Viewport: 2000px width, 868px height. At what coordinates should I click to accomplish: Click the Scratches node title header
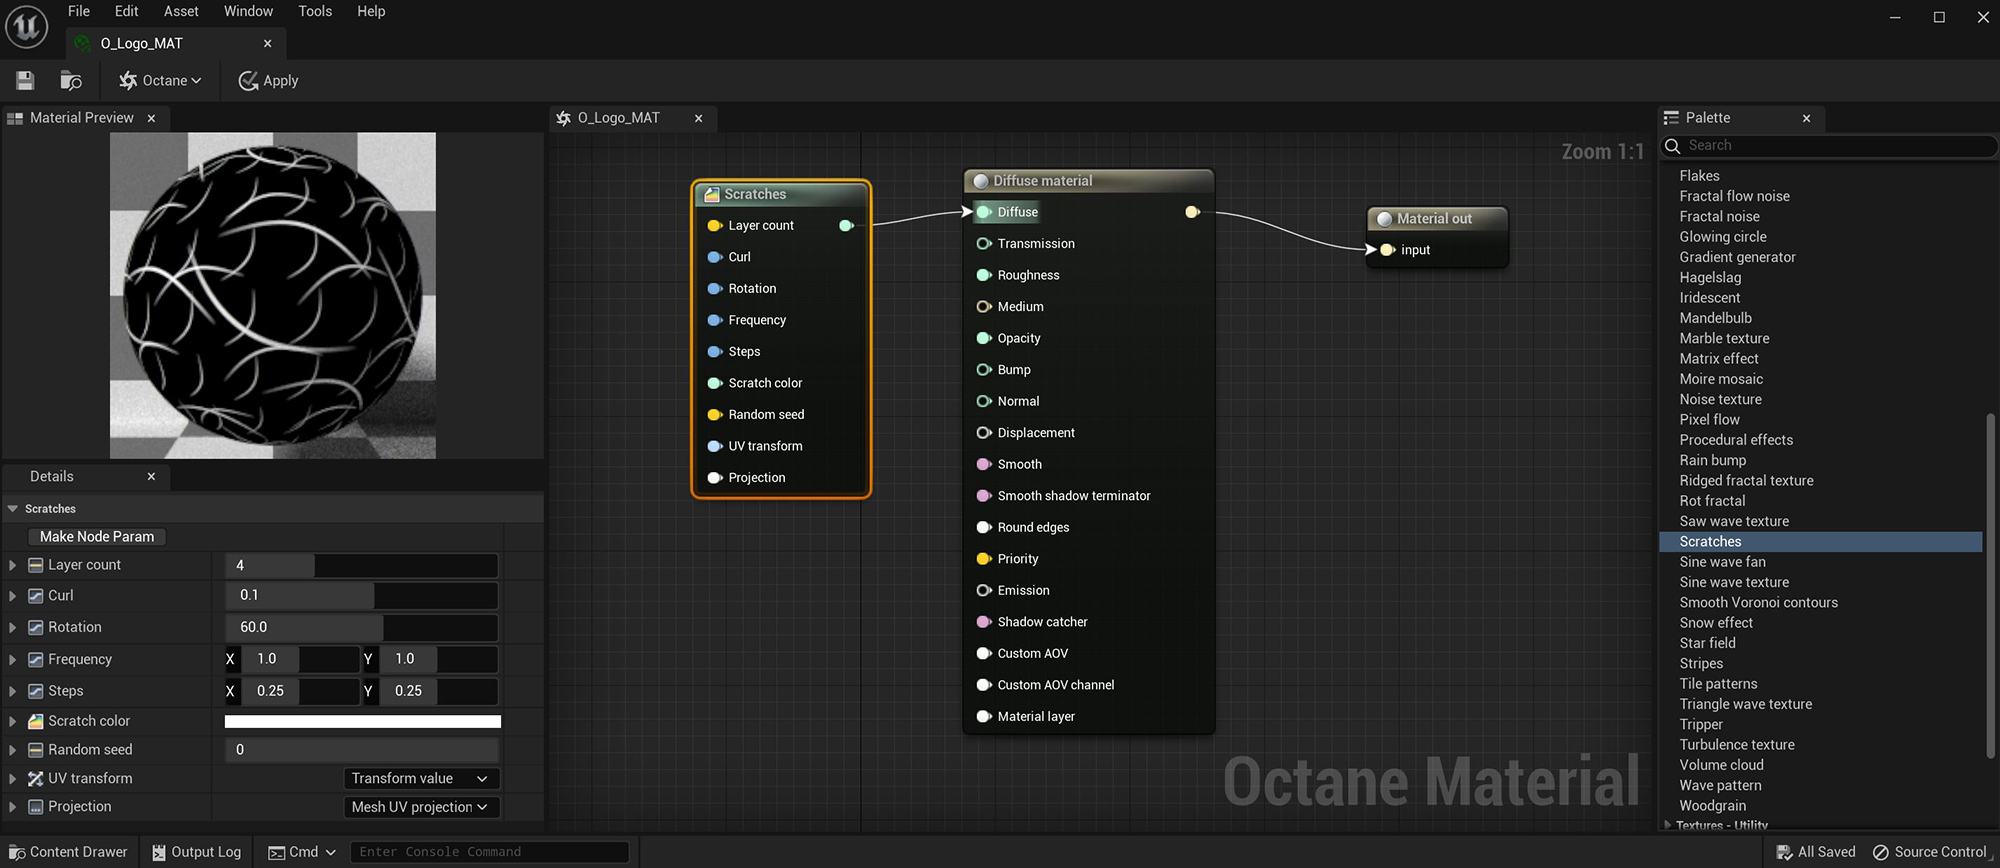click(781, 194)
